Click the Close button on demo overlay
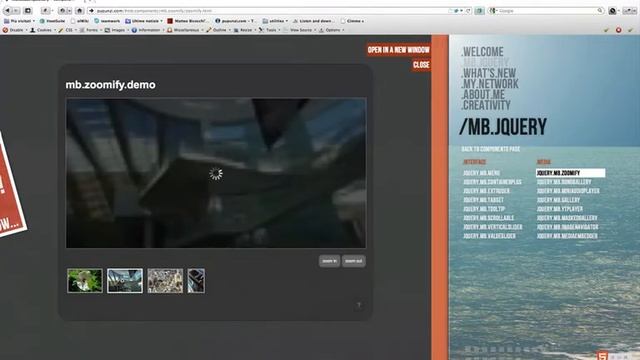 421,65
